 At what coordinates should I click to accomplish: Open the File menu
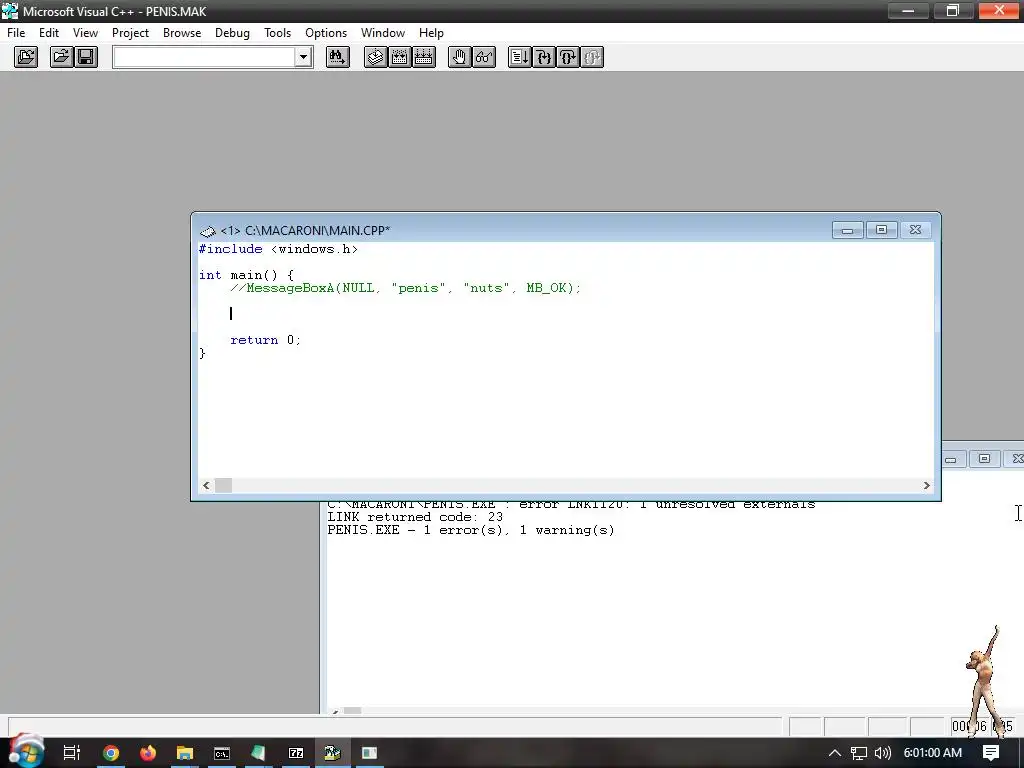pyautogui.click(x=16, y=33)
